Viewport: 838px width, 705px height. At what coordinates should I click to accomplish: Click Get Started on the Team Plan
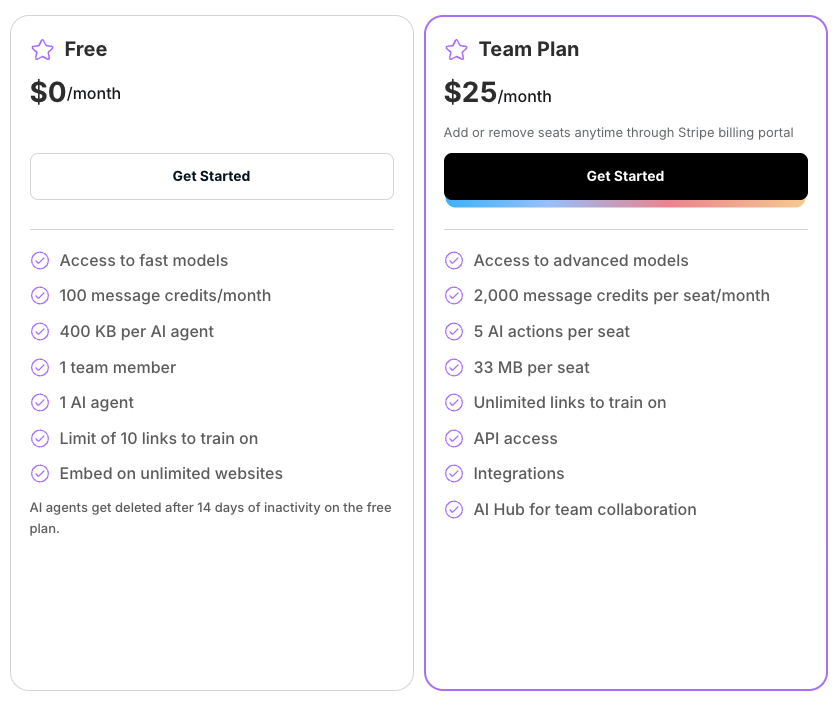[x=625, y=176]
